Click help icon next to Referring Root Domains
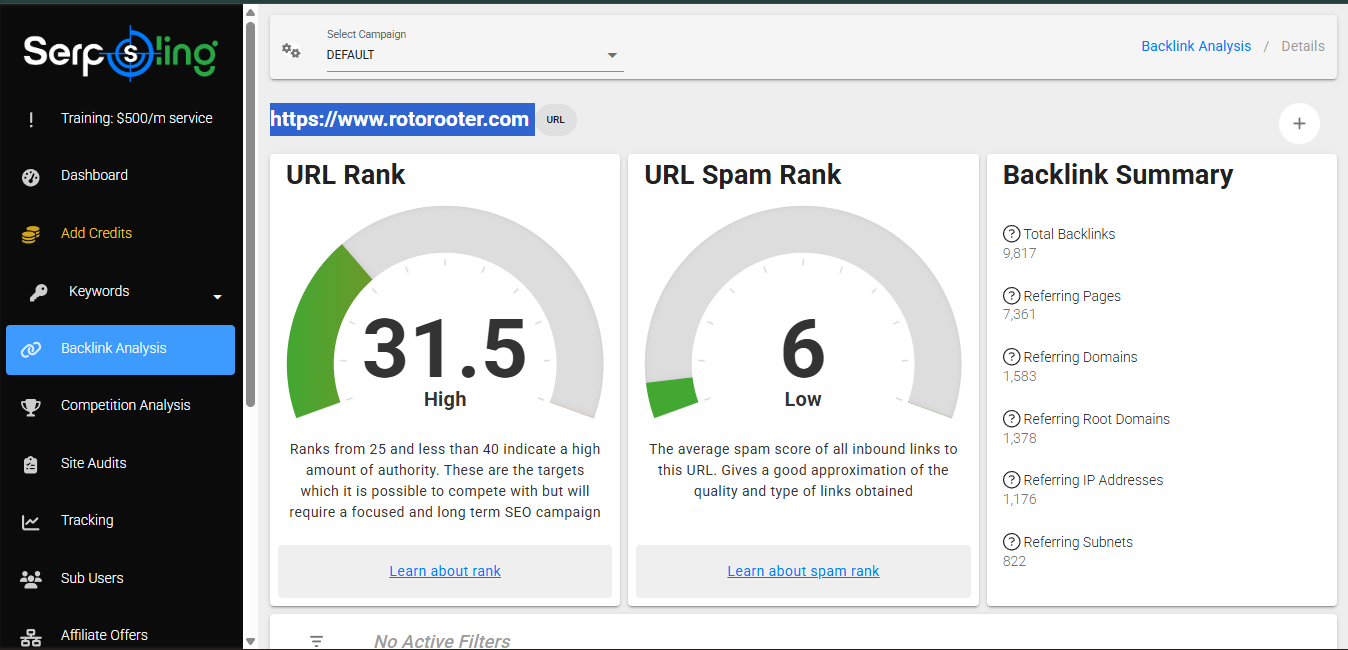Image resolution: width=1348 pixels, height=650 pixels. (1011, 419)
